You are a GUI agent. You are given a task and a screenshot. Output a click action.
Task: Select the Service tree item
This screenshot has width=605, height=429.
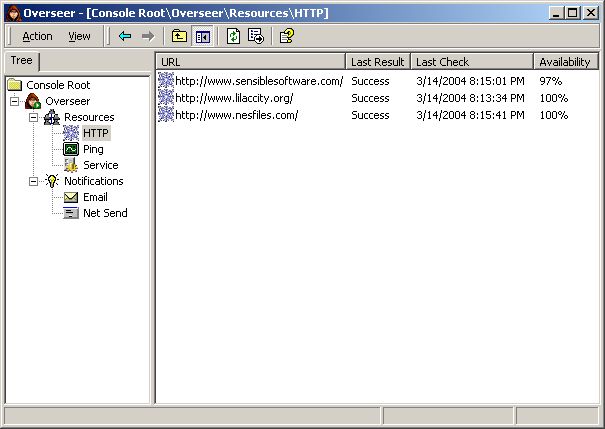101,165
